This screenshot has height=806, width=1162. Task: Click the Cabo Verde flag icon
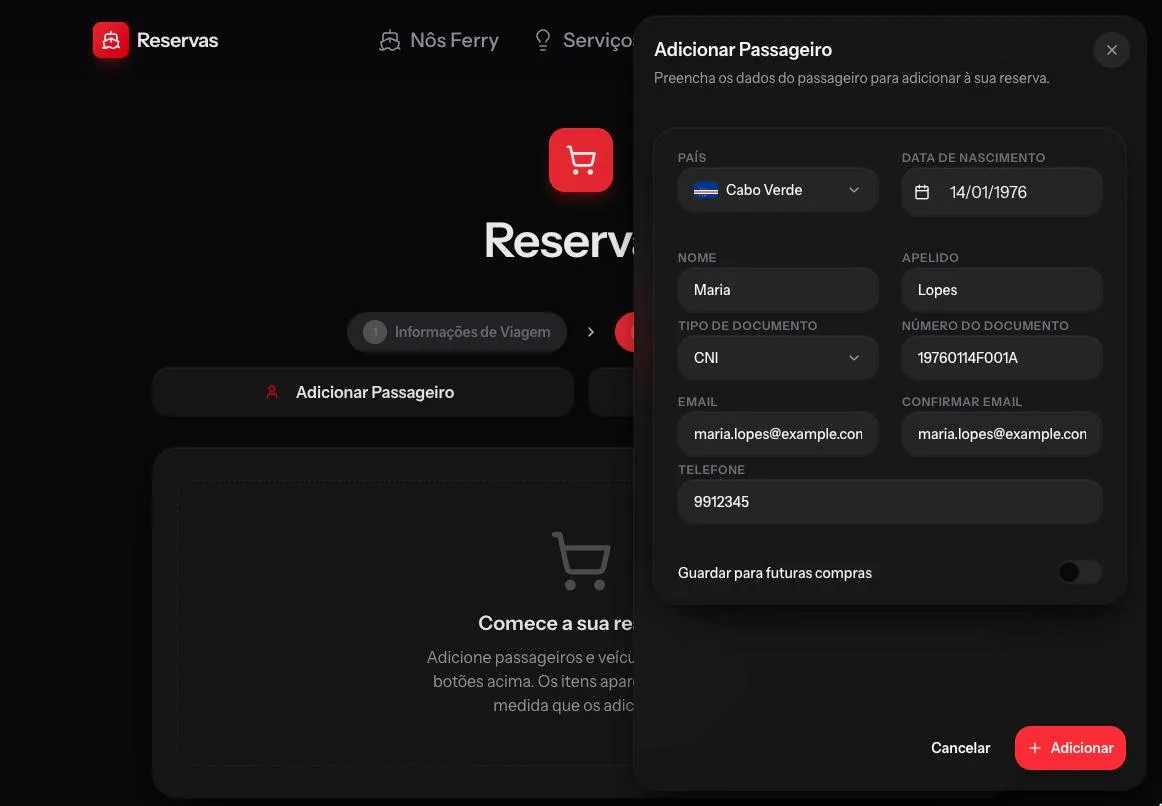click(x=706, y=190)
